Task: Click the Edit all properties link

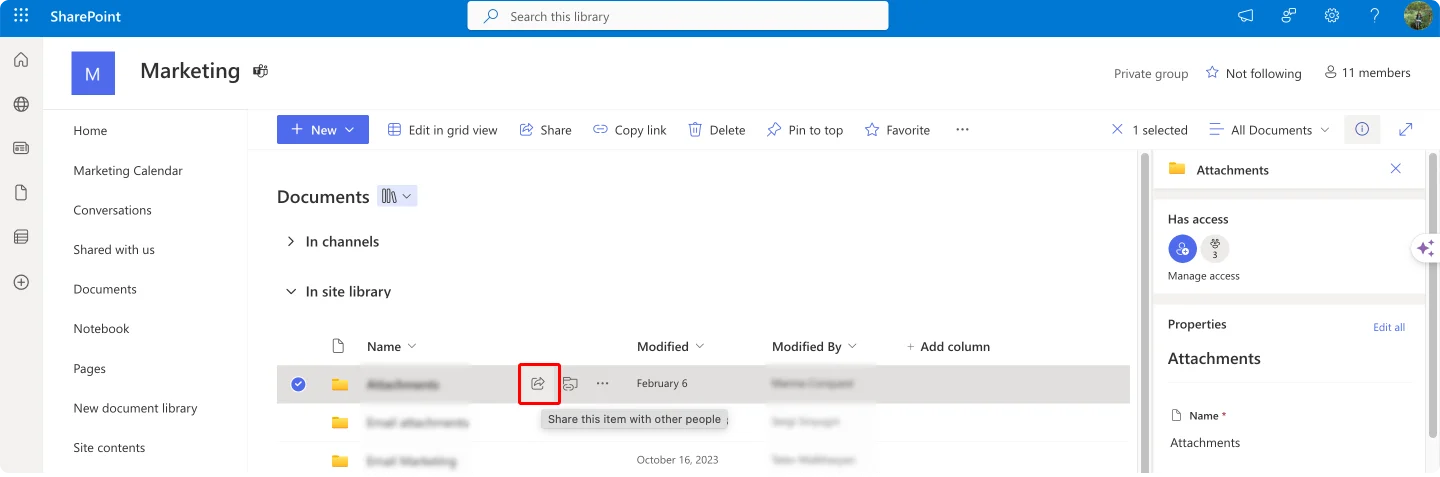Action: (1389, 327)
